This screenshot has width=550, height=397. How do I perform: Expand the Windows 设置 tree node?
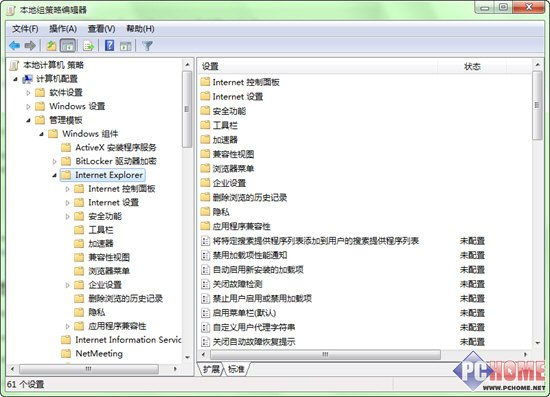pyautogui.click(x=28, y=107)
